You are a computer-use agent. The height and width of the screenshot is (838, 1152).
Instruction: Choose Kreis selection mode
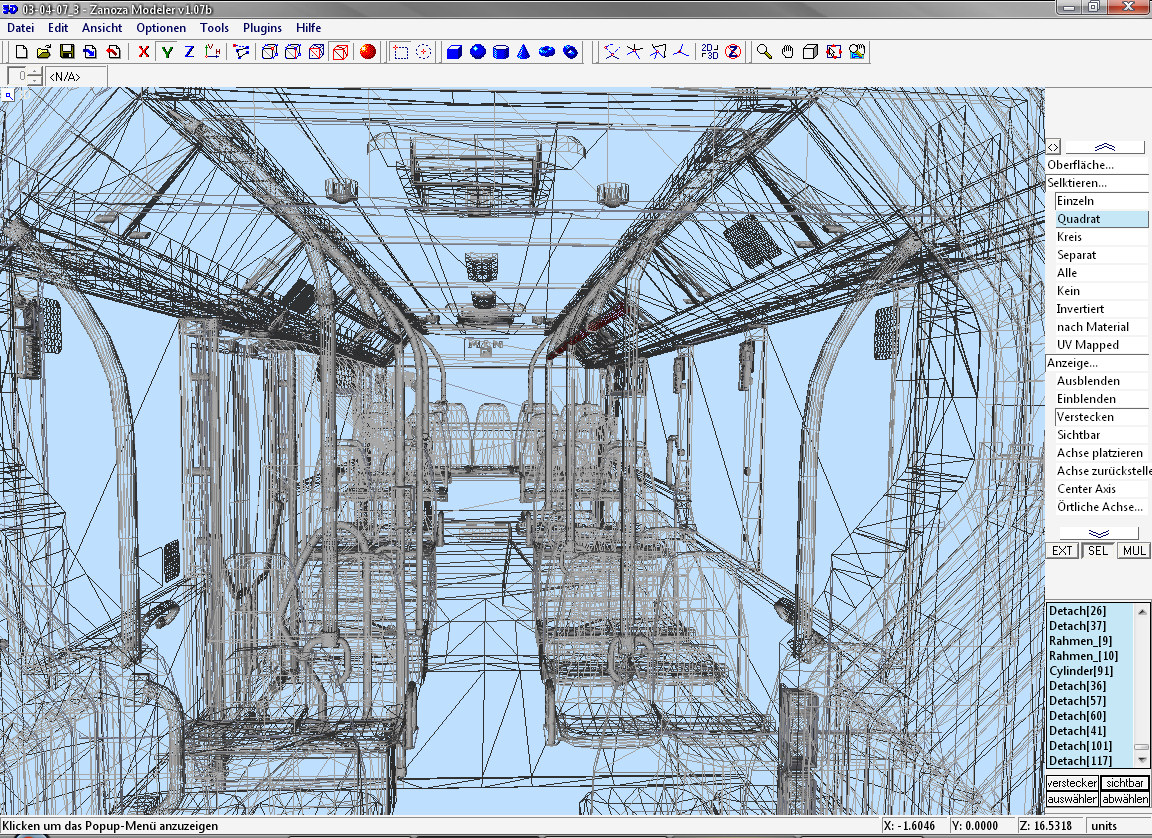[1101, 236]
